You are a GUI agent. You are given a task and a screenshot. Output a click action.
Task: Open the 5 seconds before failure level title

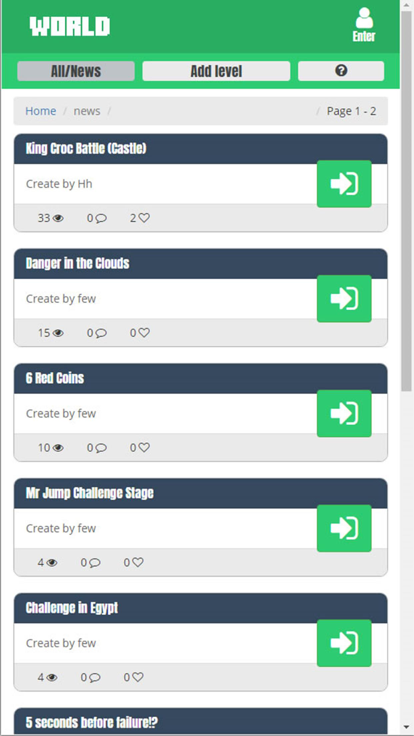92,722
